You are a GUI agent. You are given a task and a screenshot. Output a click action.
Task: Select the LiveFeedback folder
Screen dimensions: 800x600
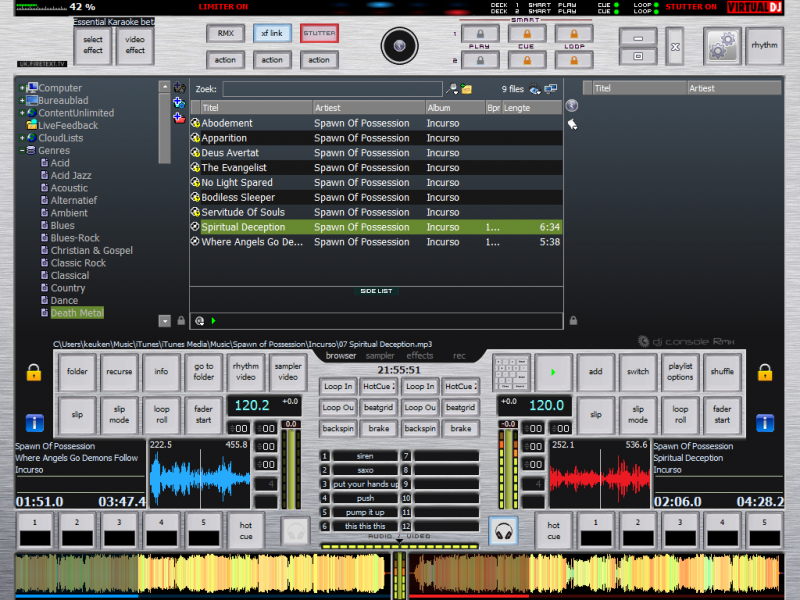pyautogui.click(x=62, y=126)
